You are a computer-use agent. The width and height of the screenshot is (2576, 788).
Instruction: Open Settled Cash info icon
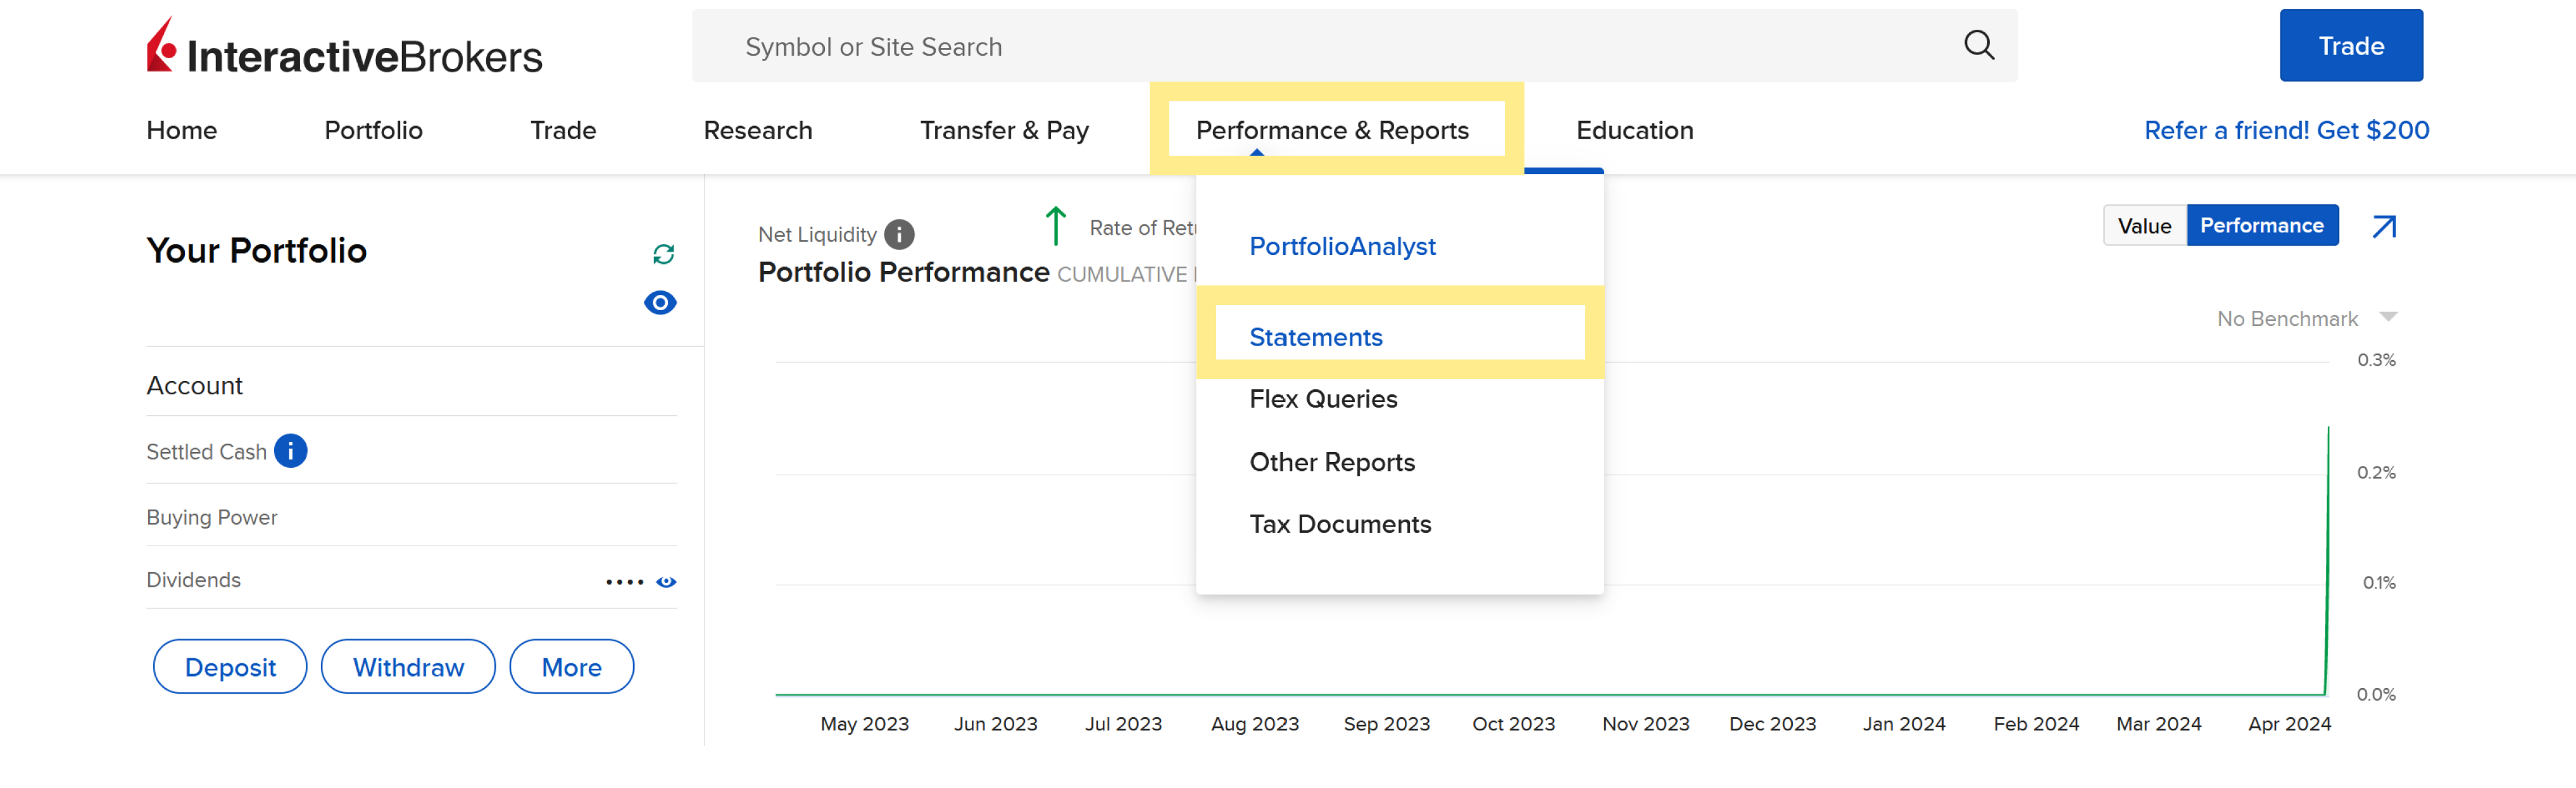291,451
